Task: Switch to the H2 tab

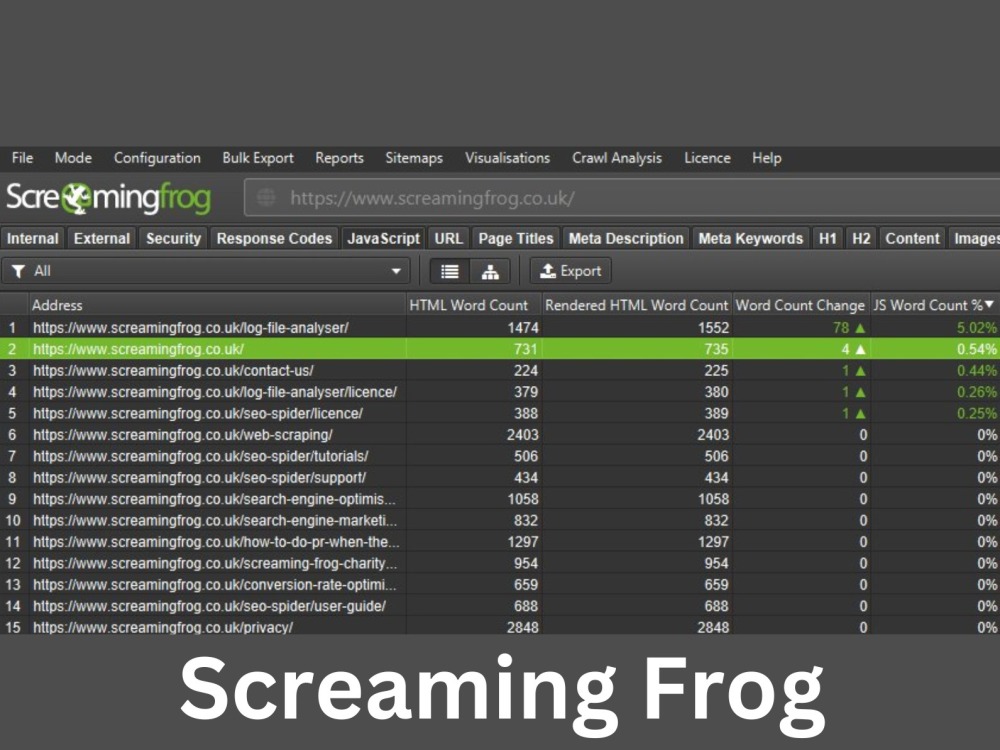Action: coord(861,239)
